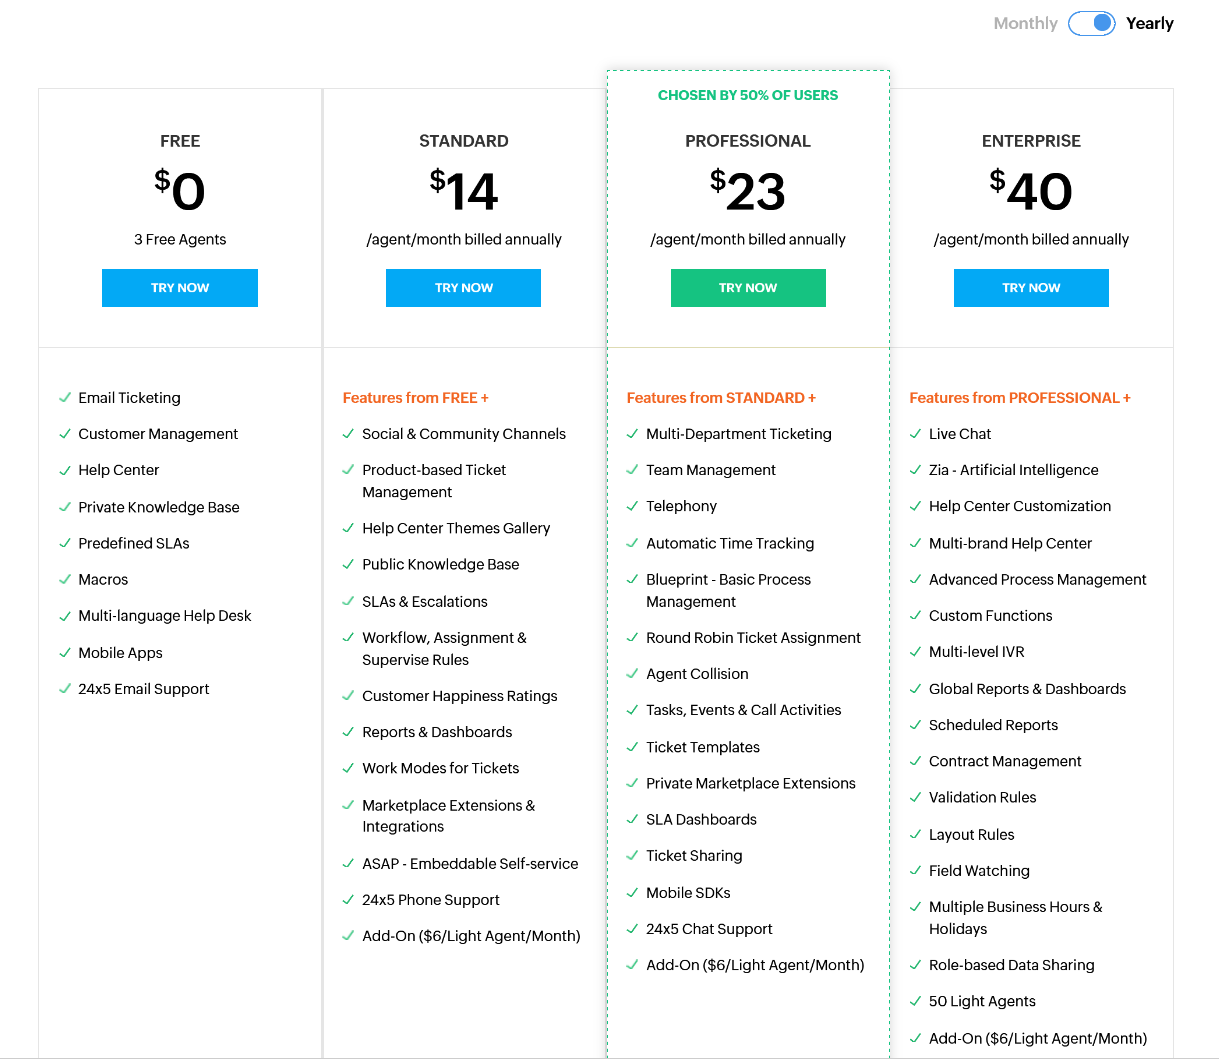Click TRY NOW under the STANDARD plan
The width and height of the screenshot is (1219, 1059).
(463, 288)
